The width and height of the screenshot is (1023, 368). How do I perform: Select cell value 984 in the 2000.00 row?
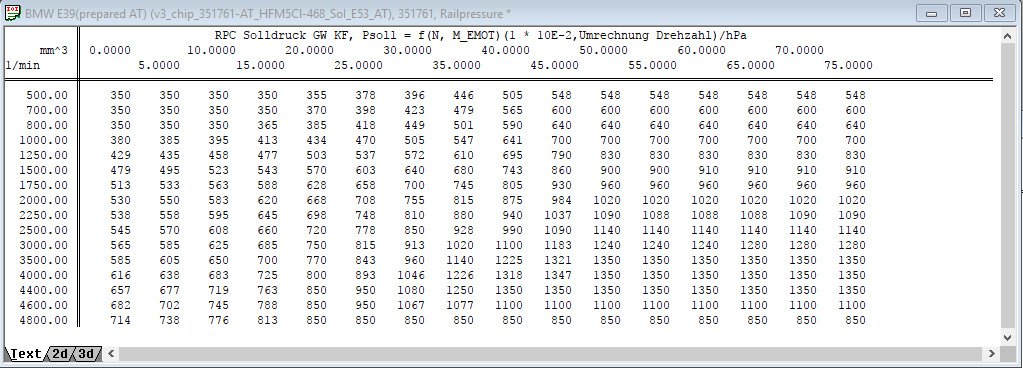561,200
